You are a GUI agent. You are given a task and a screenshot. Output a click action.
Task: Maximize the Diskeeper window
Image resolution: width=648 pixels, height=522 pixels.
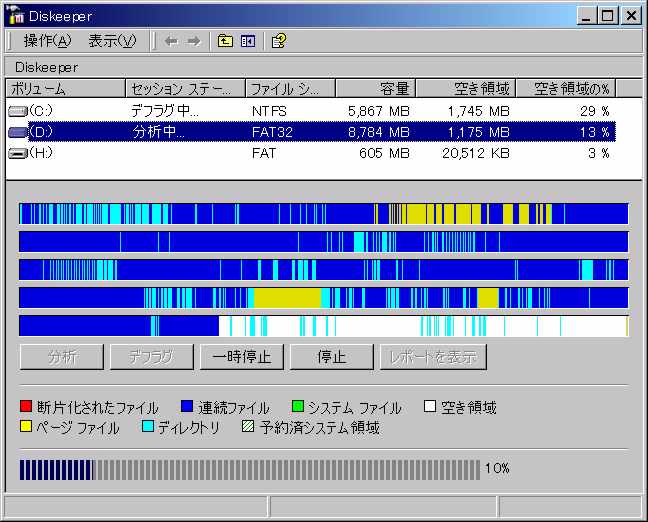[608, 16]
